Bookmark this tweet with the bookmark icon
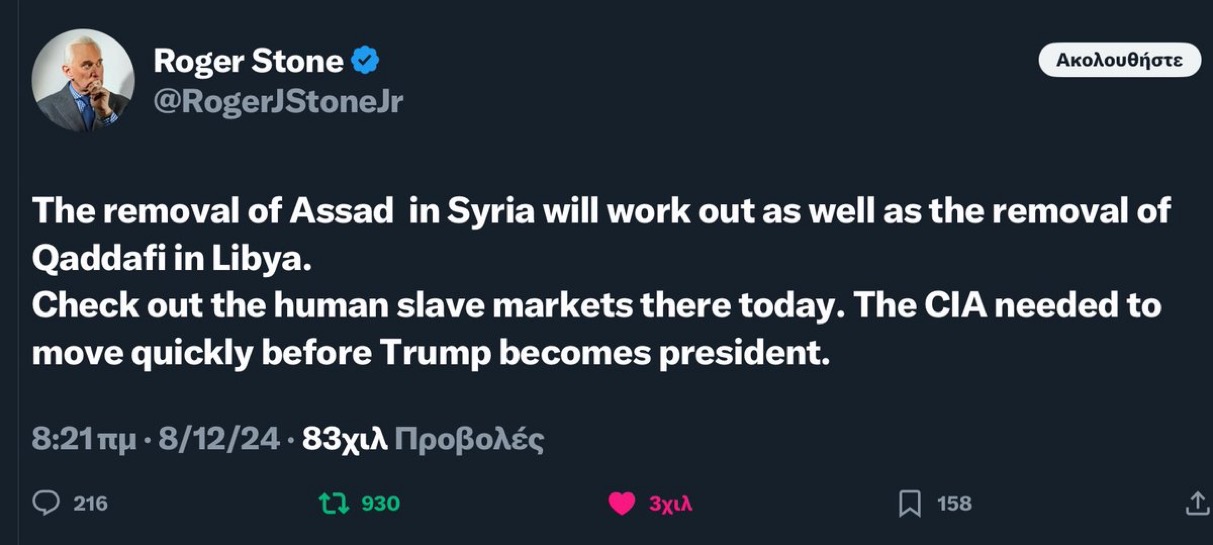Image resolution: width=1213 pixels, height=545 pixels. coord(909,504)
